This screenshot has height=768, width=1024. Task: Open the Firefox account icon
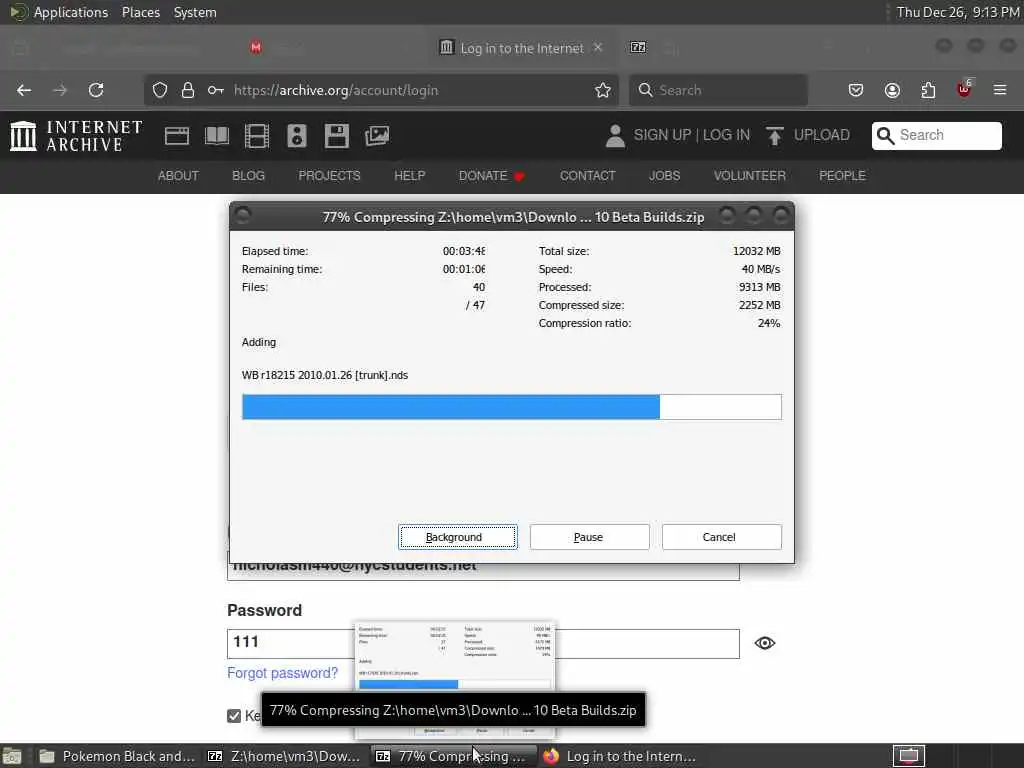892,90
